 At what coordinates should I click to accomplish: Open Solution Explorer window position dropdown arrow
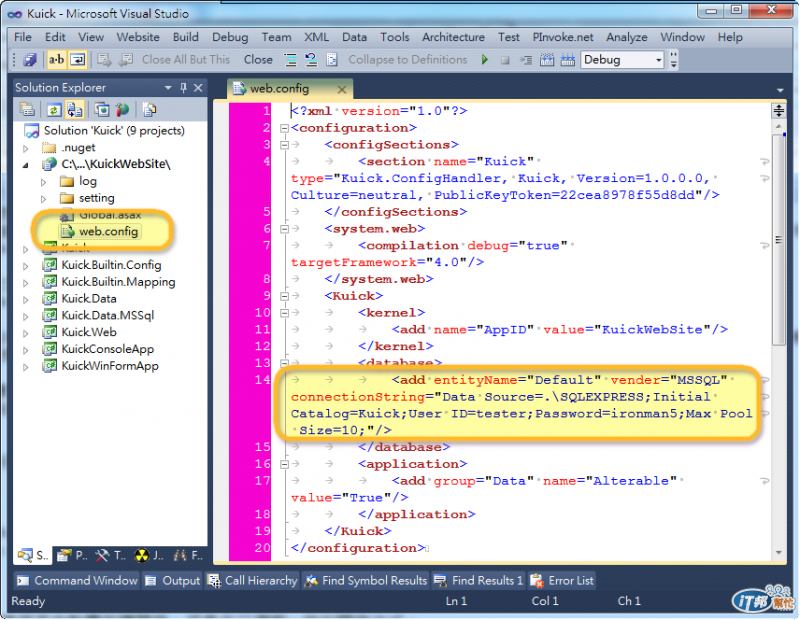tap(168, 88)
